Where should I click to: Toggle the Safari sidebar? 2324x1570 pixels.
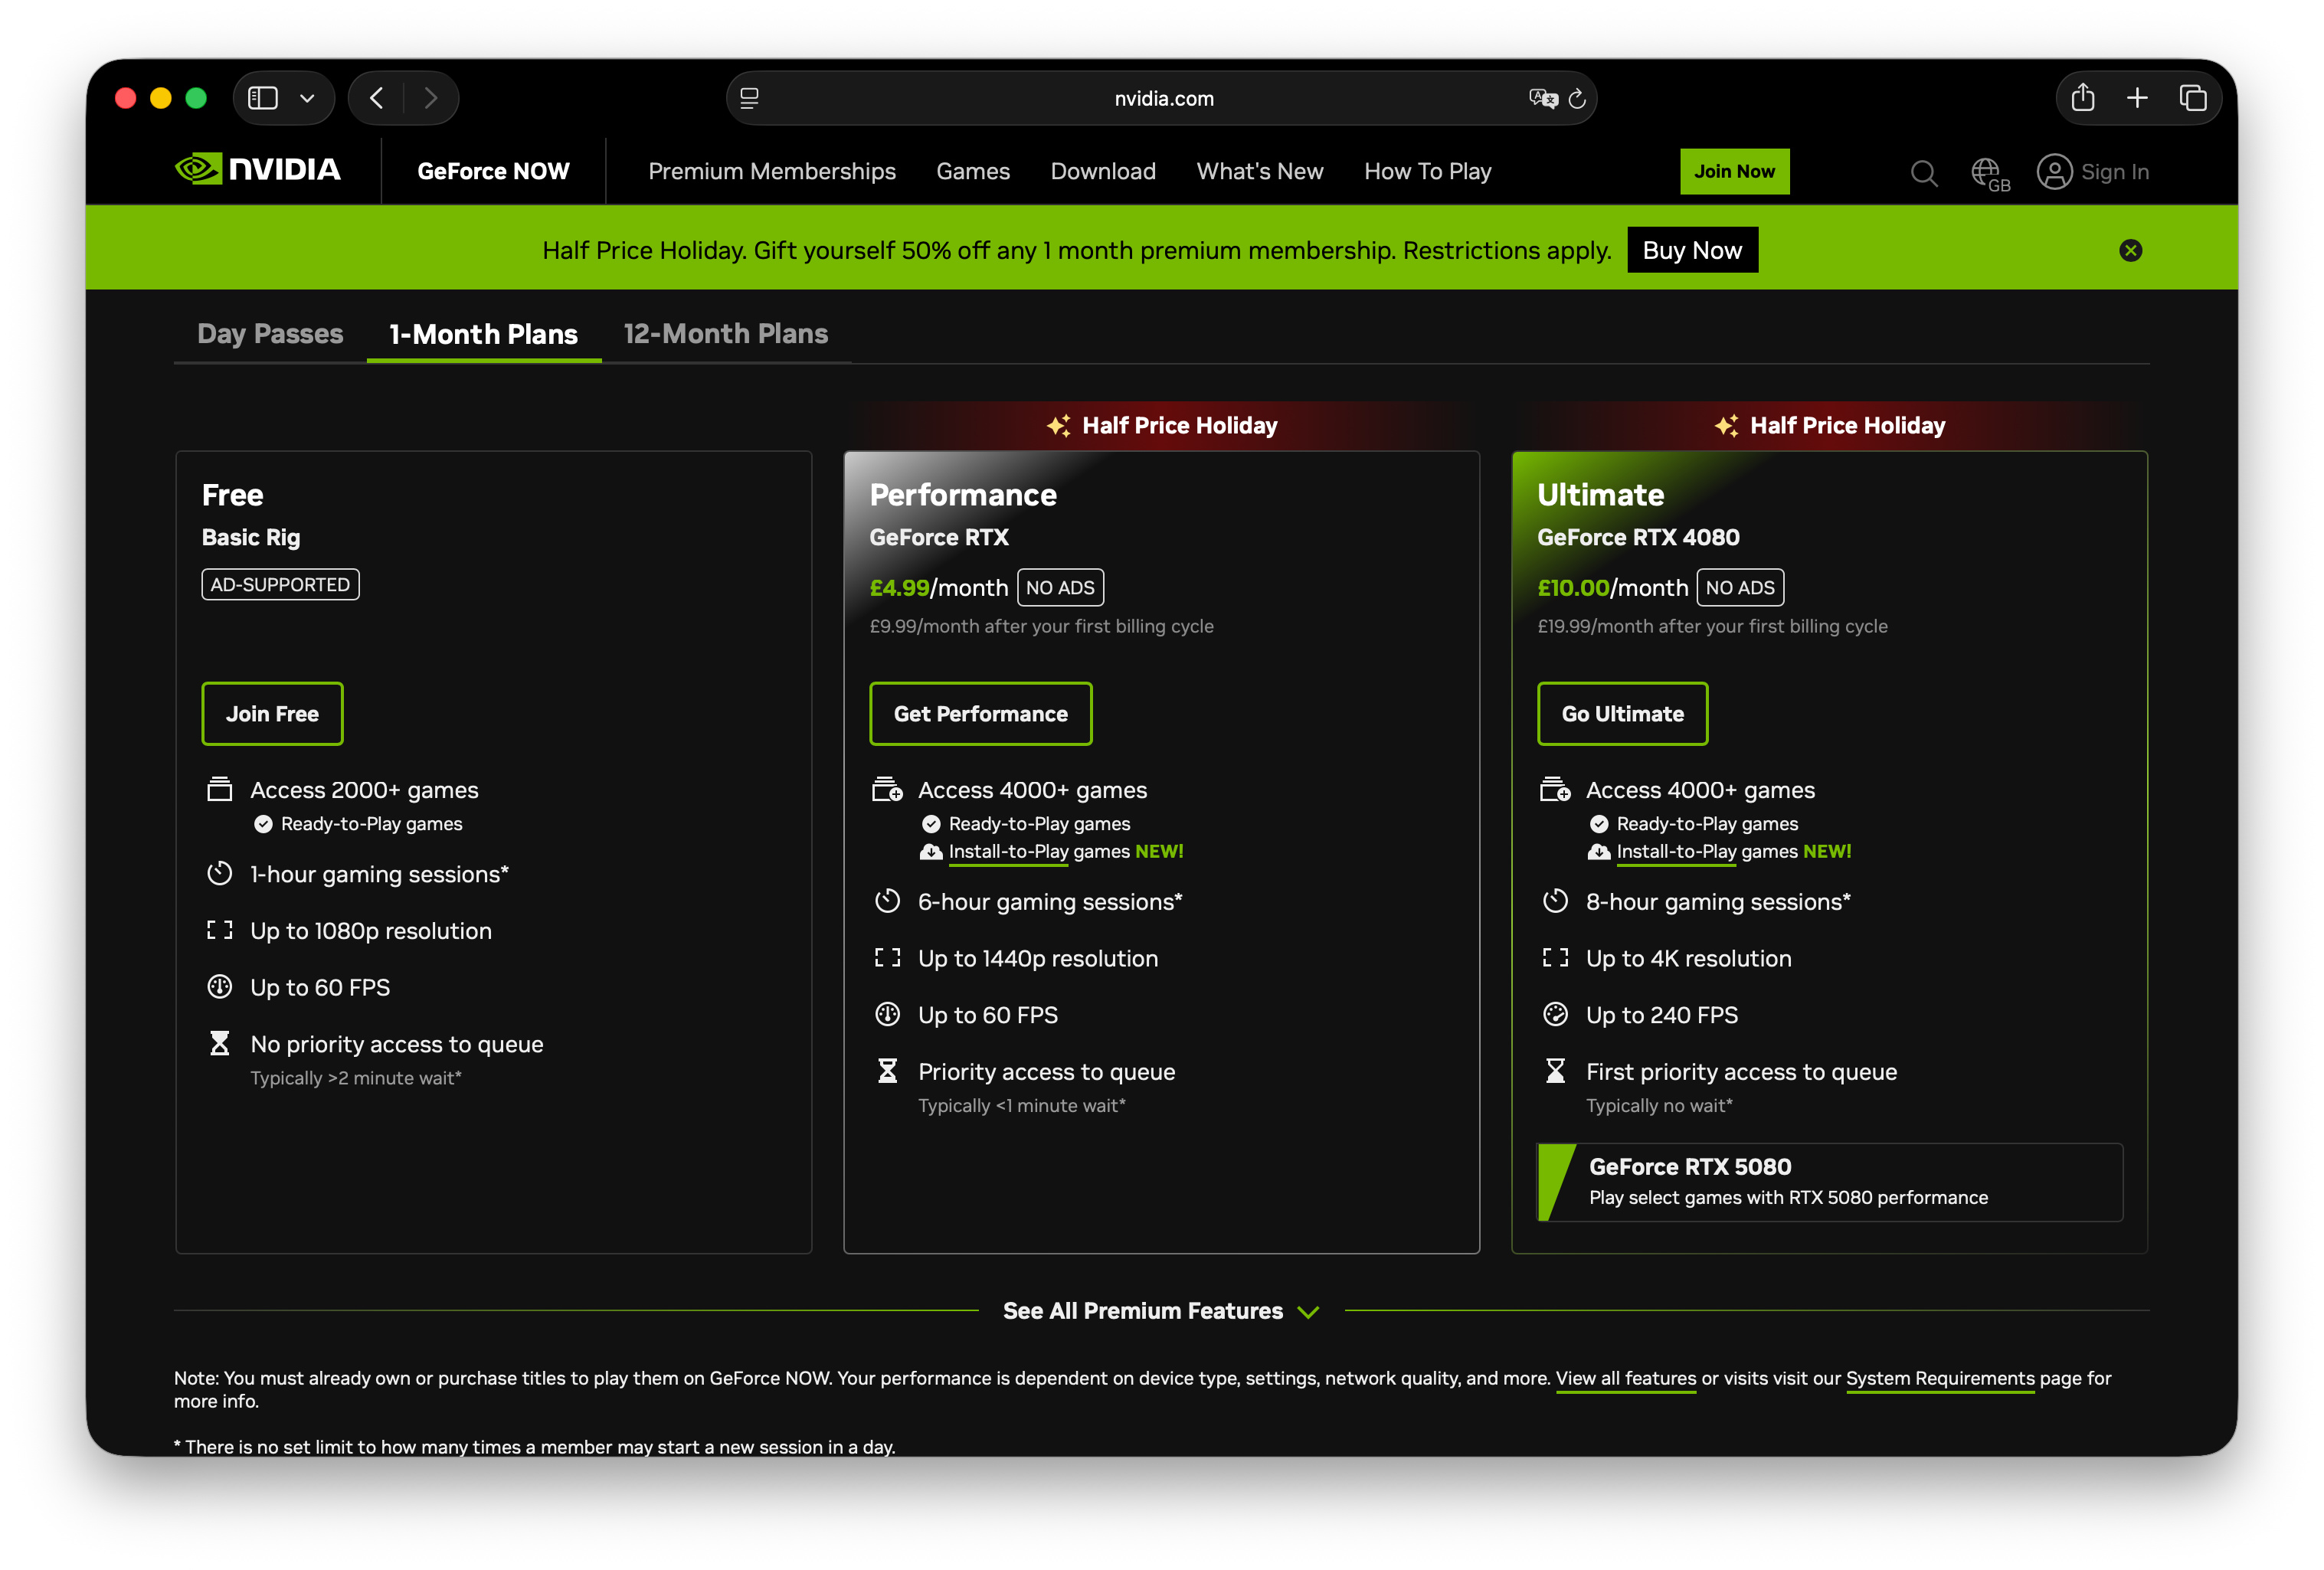coord(263,98)
